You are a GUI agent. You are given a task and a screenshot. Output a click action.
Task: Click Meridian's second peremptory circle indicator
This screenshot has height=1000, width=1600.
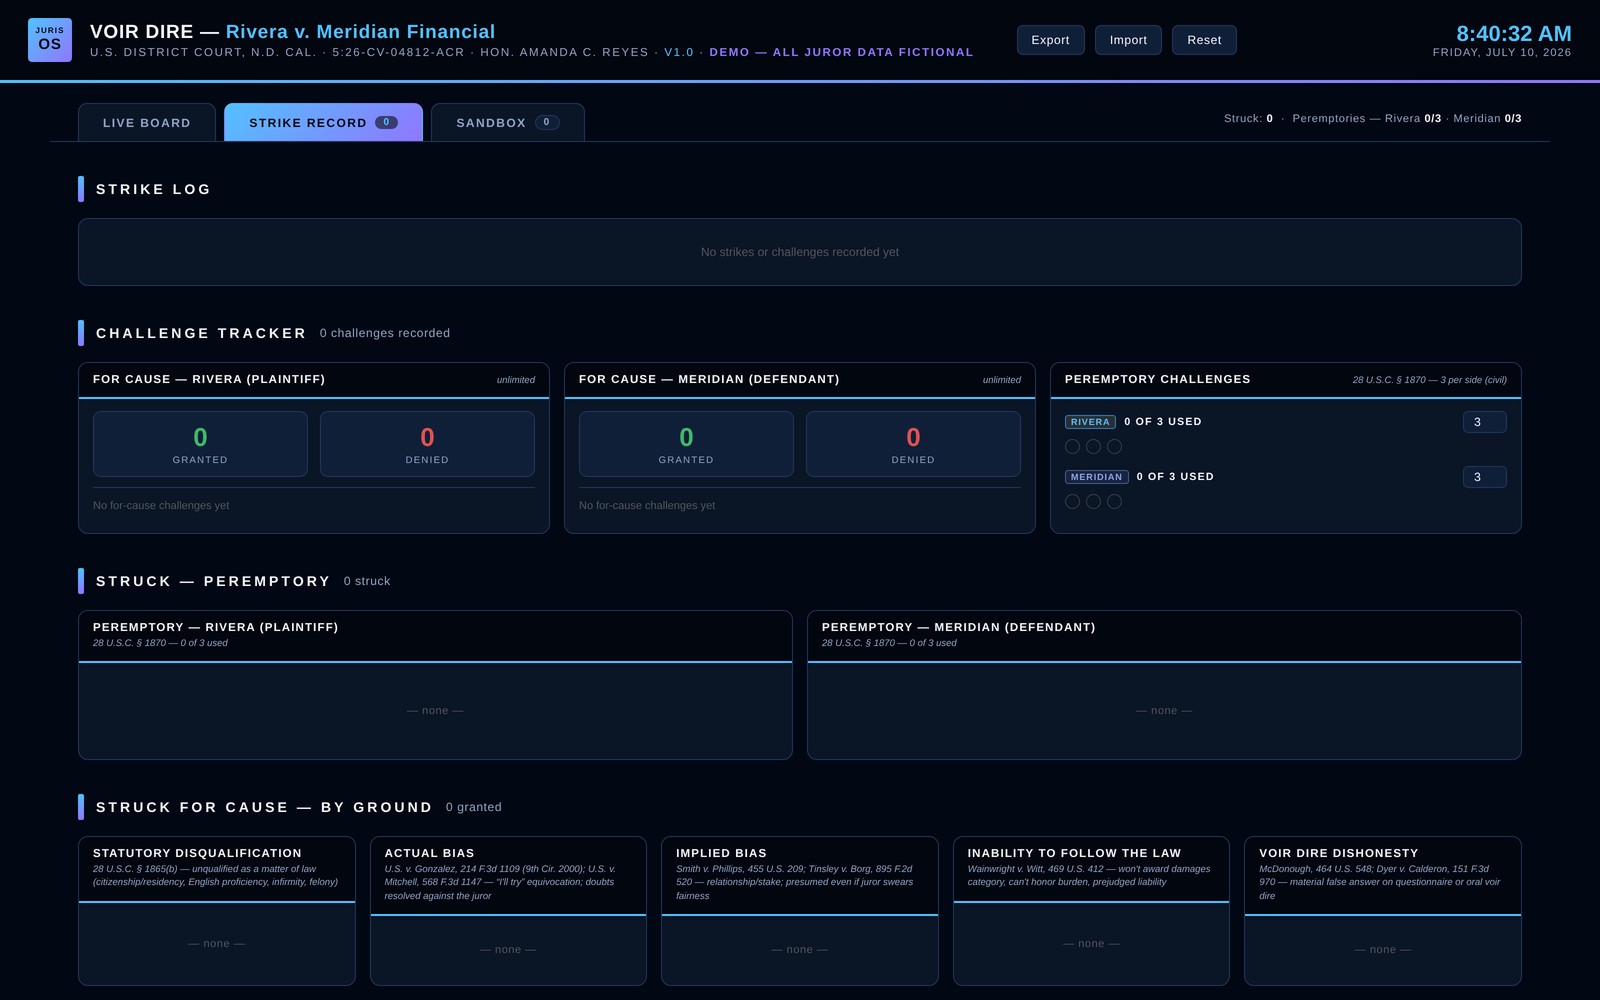[1094, 502]
